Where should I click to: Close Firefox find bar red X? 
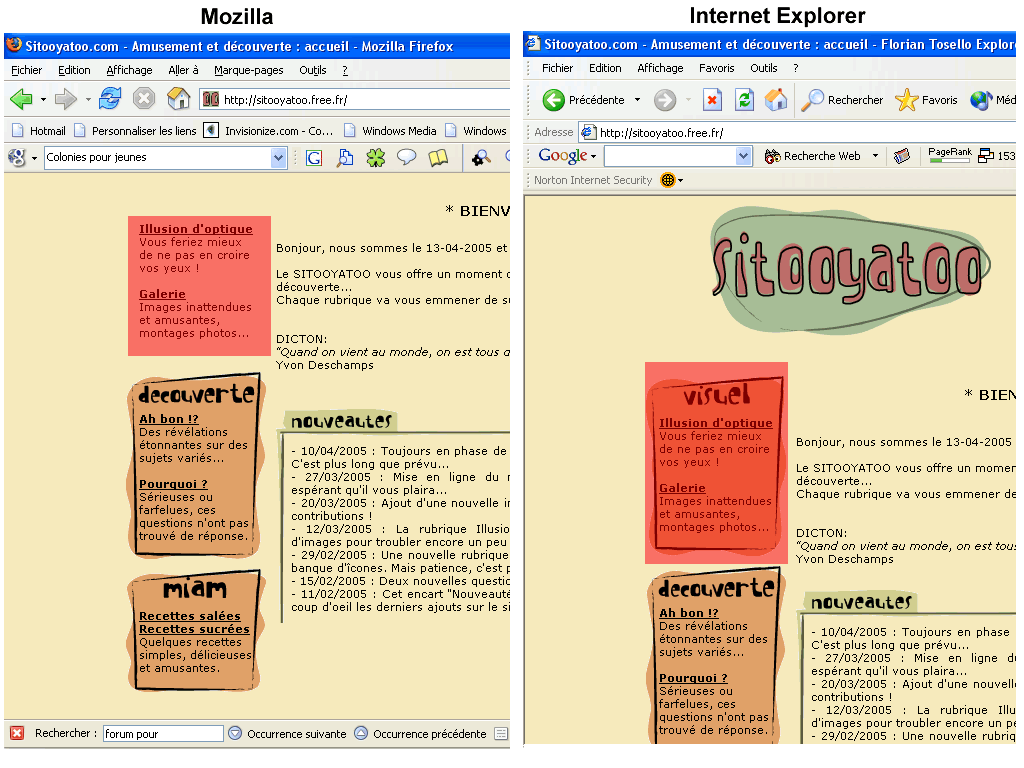(x=17, y=733)
